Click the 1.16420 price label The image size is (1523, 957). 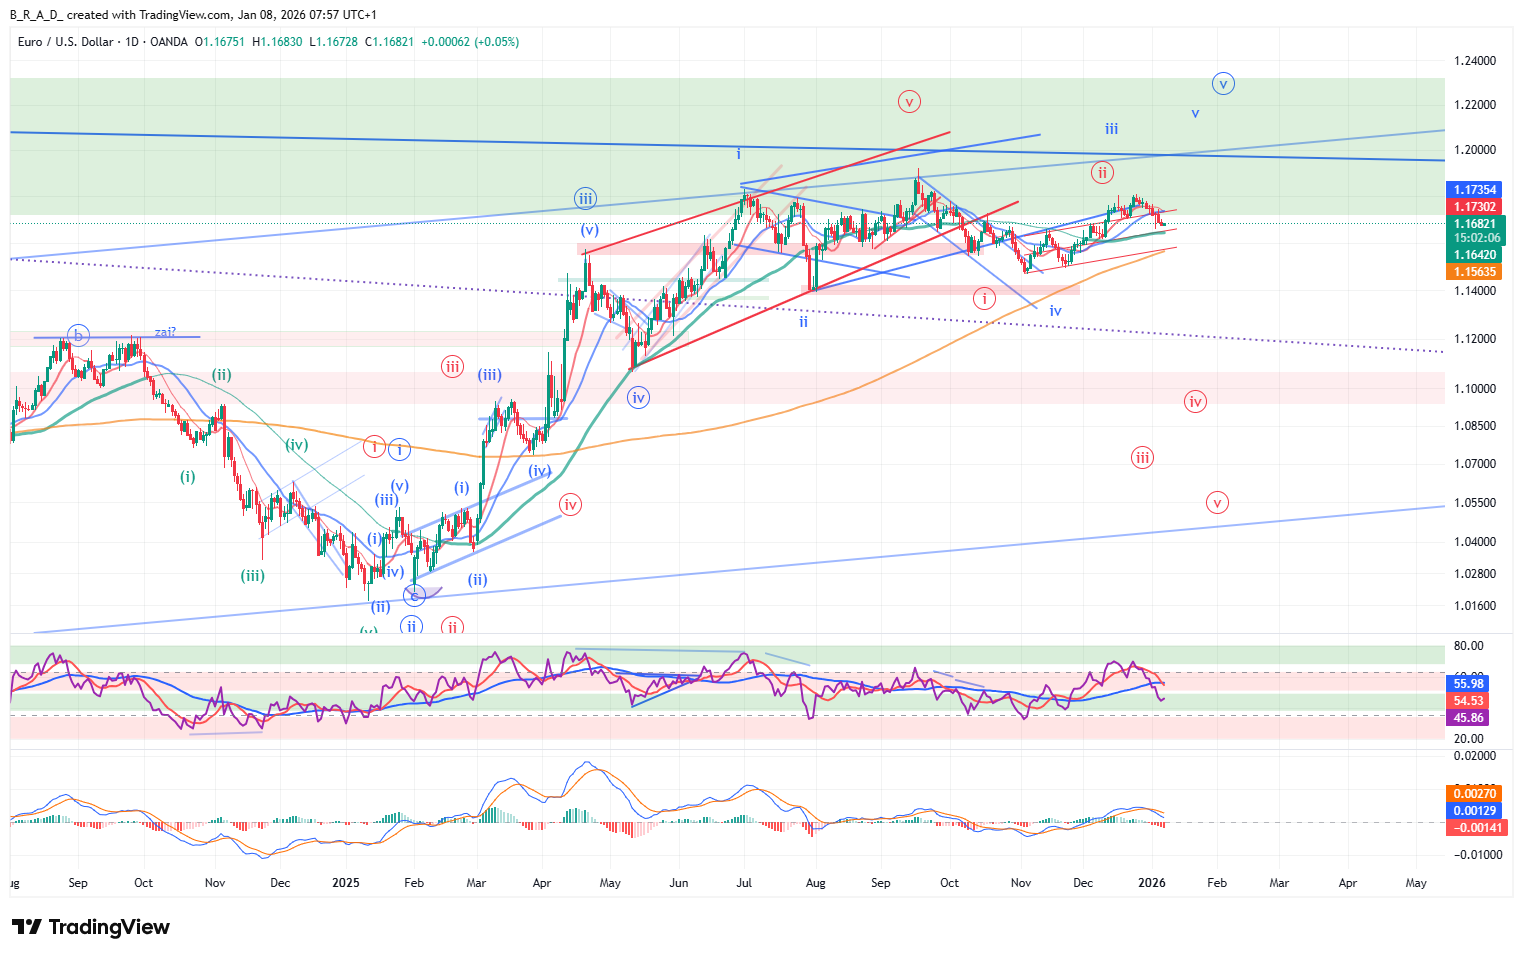pyautogui.click(x=1474, y=255)
